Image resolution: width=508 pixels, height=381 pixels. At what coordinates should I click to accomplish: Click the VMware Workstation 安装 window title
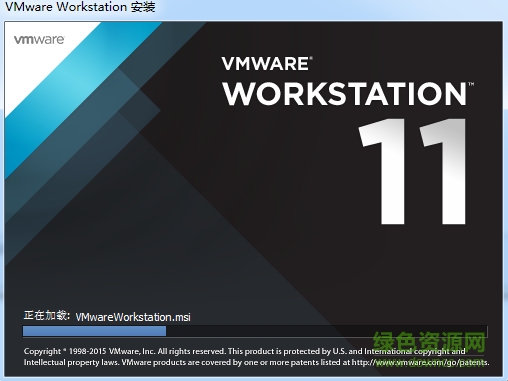coord(80,7)
